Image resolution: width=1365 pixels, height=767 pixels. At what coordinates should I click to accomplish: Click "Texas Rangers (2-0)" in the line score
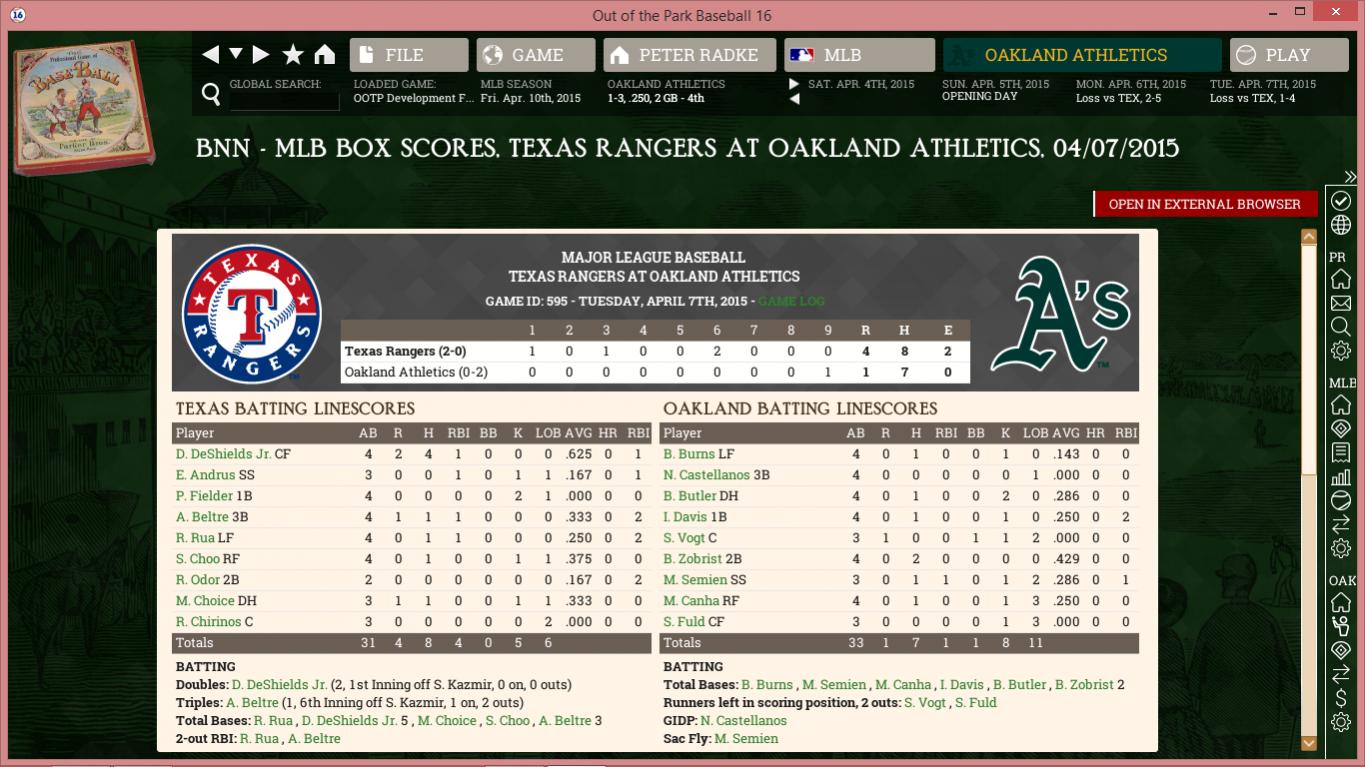coord(405,351)
